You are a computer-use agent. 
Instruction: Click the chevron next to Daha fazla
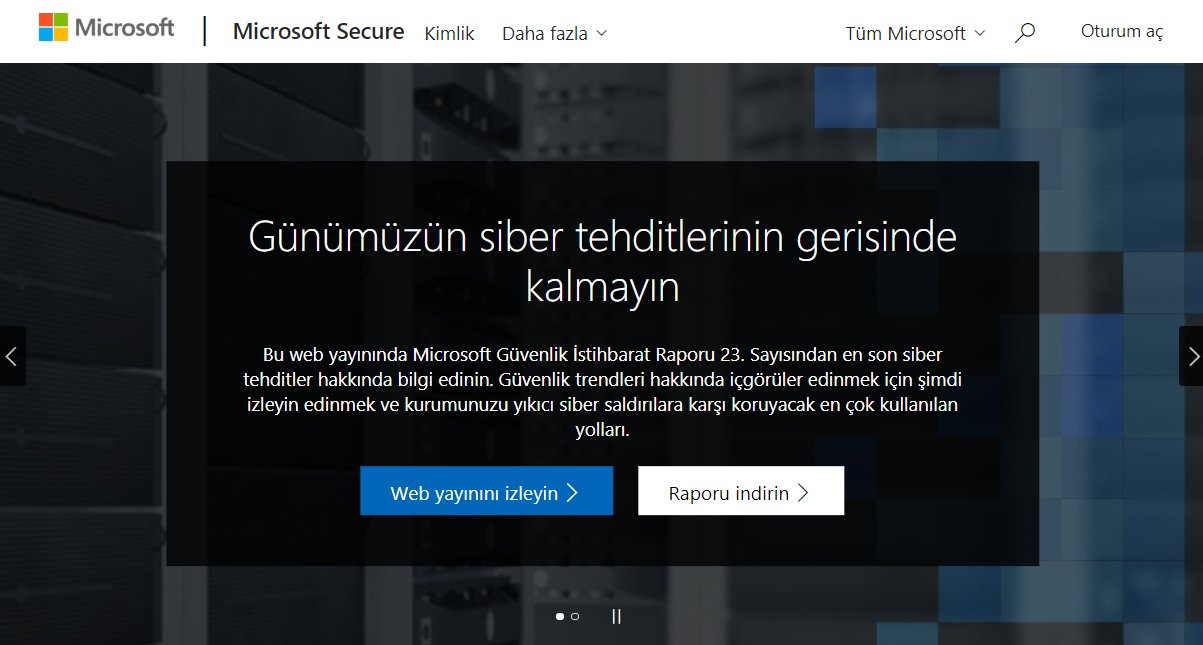pos(601,33)
